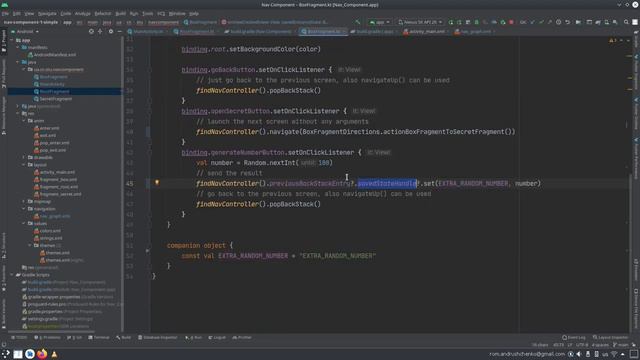
Task: Open the Database Inspector tool window
Action: tap(158, 338)
